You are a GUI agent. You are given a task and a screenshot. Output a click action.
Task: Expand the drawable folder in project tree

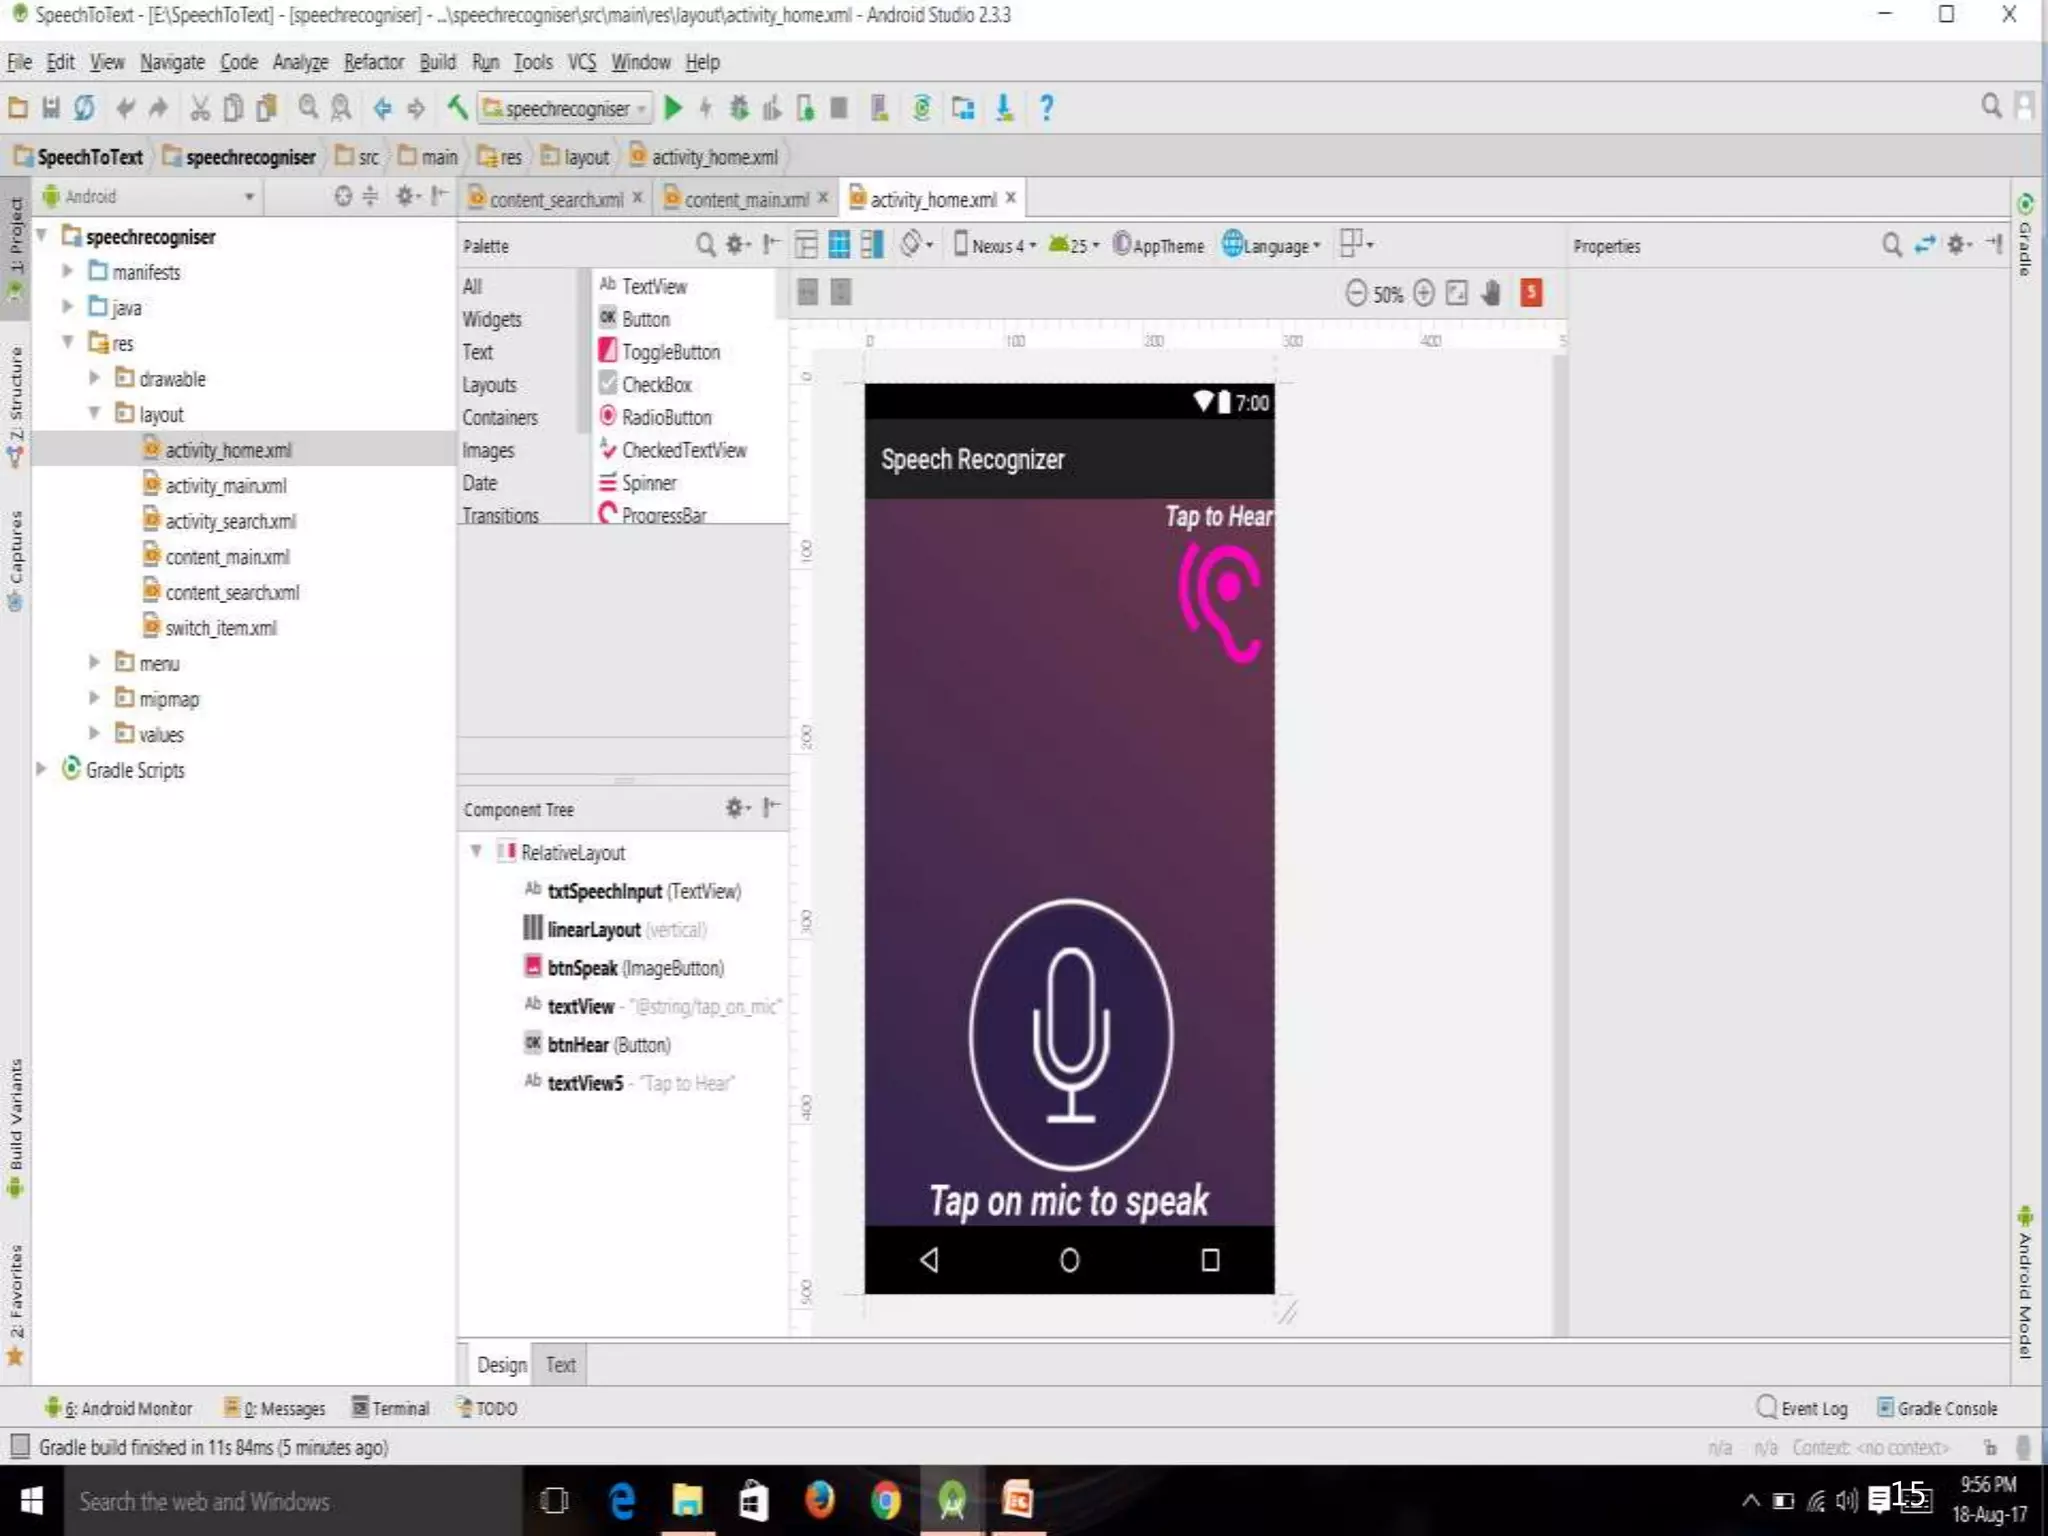tap(94, 378)
